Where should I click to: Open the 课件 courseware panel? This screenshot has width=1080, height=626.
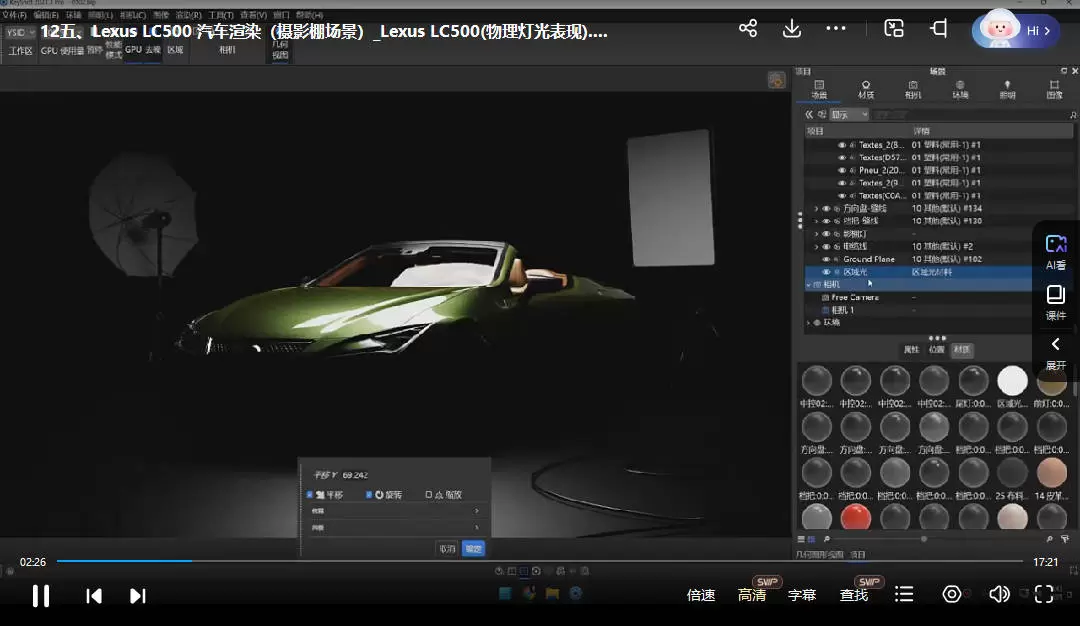click(1056, 303)
